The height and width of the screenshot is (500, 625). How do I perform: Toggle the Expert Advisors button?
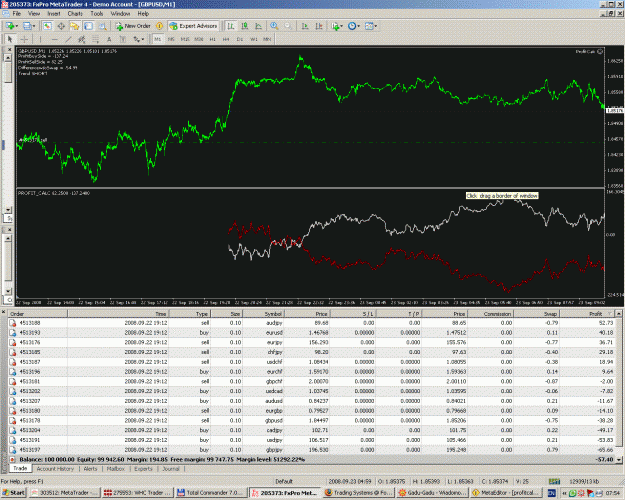coord(194,26)
